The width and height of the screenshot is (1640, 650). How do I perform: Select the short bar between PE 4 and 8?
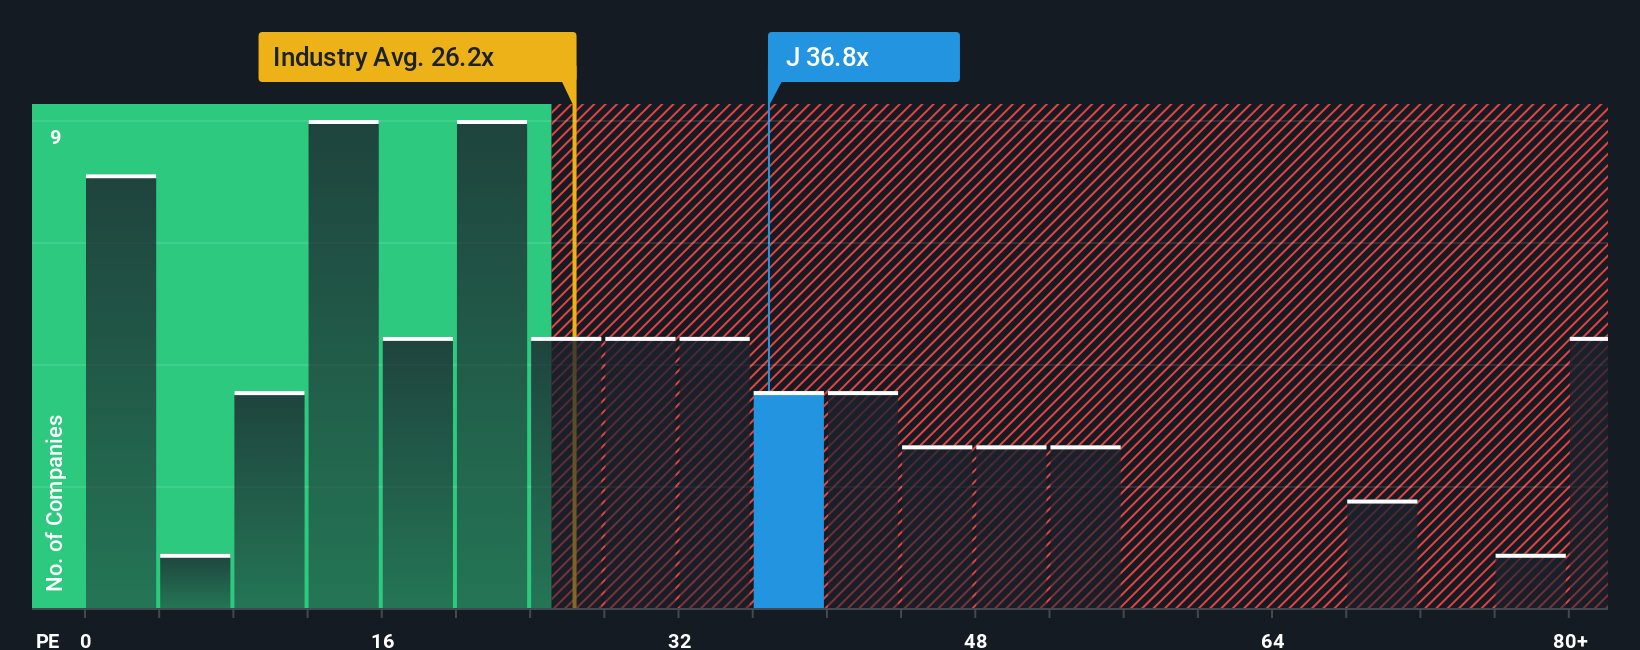[x=195, y=581]
